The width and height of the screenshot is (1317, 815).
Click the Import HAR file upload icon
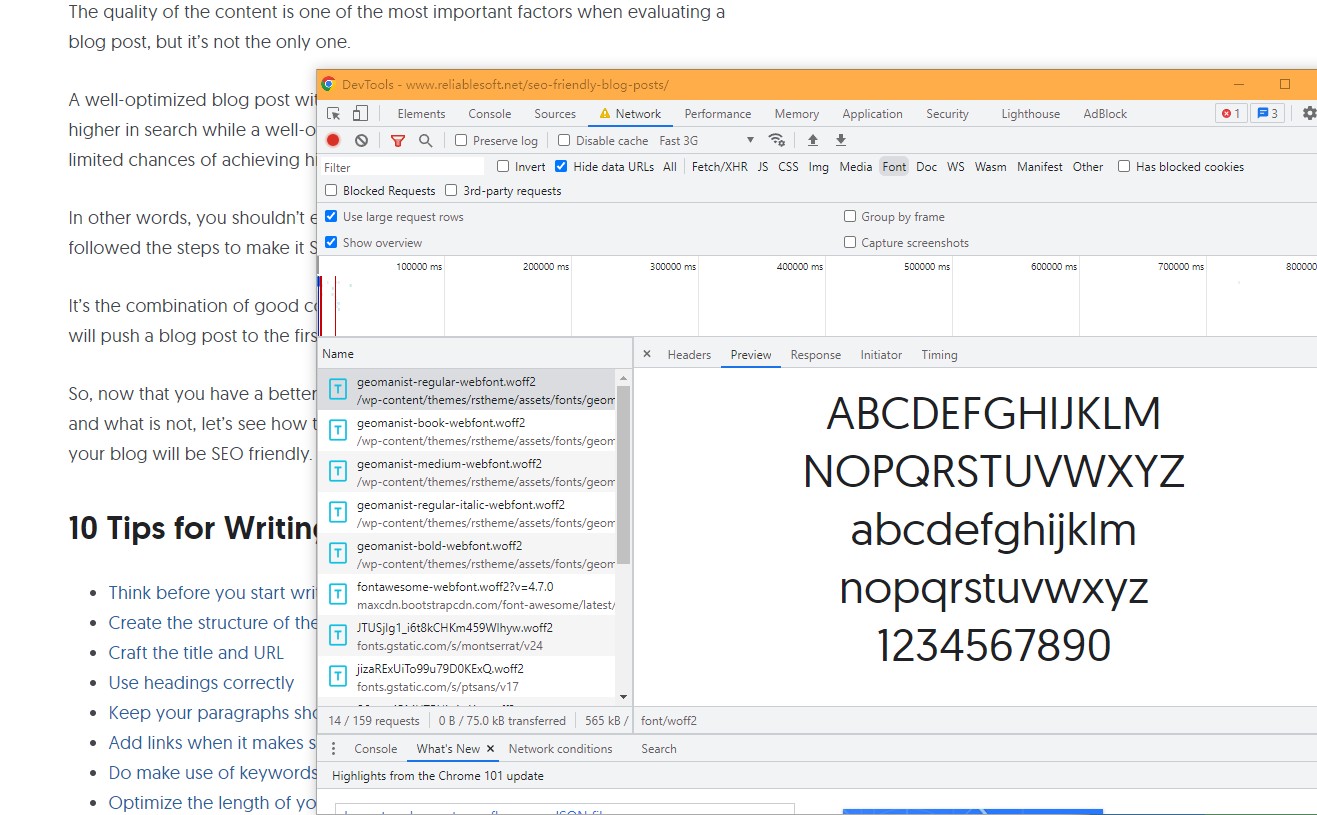tap(813, 141)
